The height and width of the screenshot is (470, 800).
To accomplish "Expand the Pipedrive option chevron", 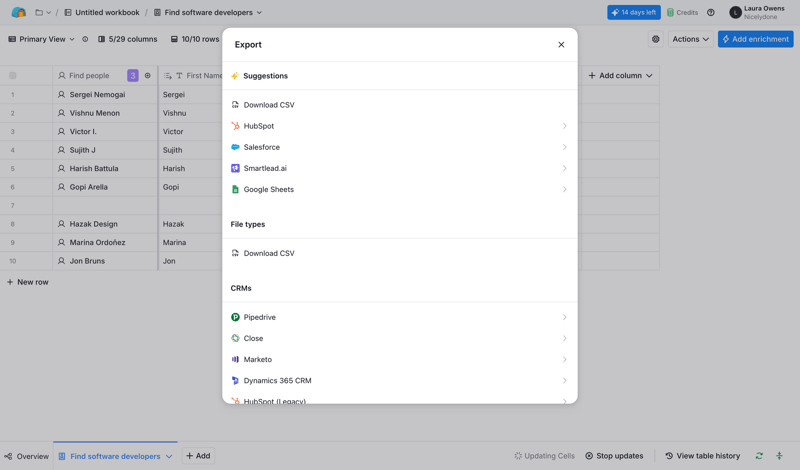I will coord(564,317).
